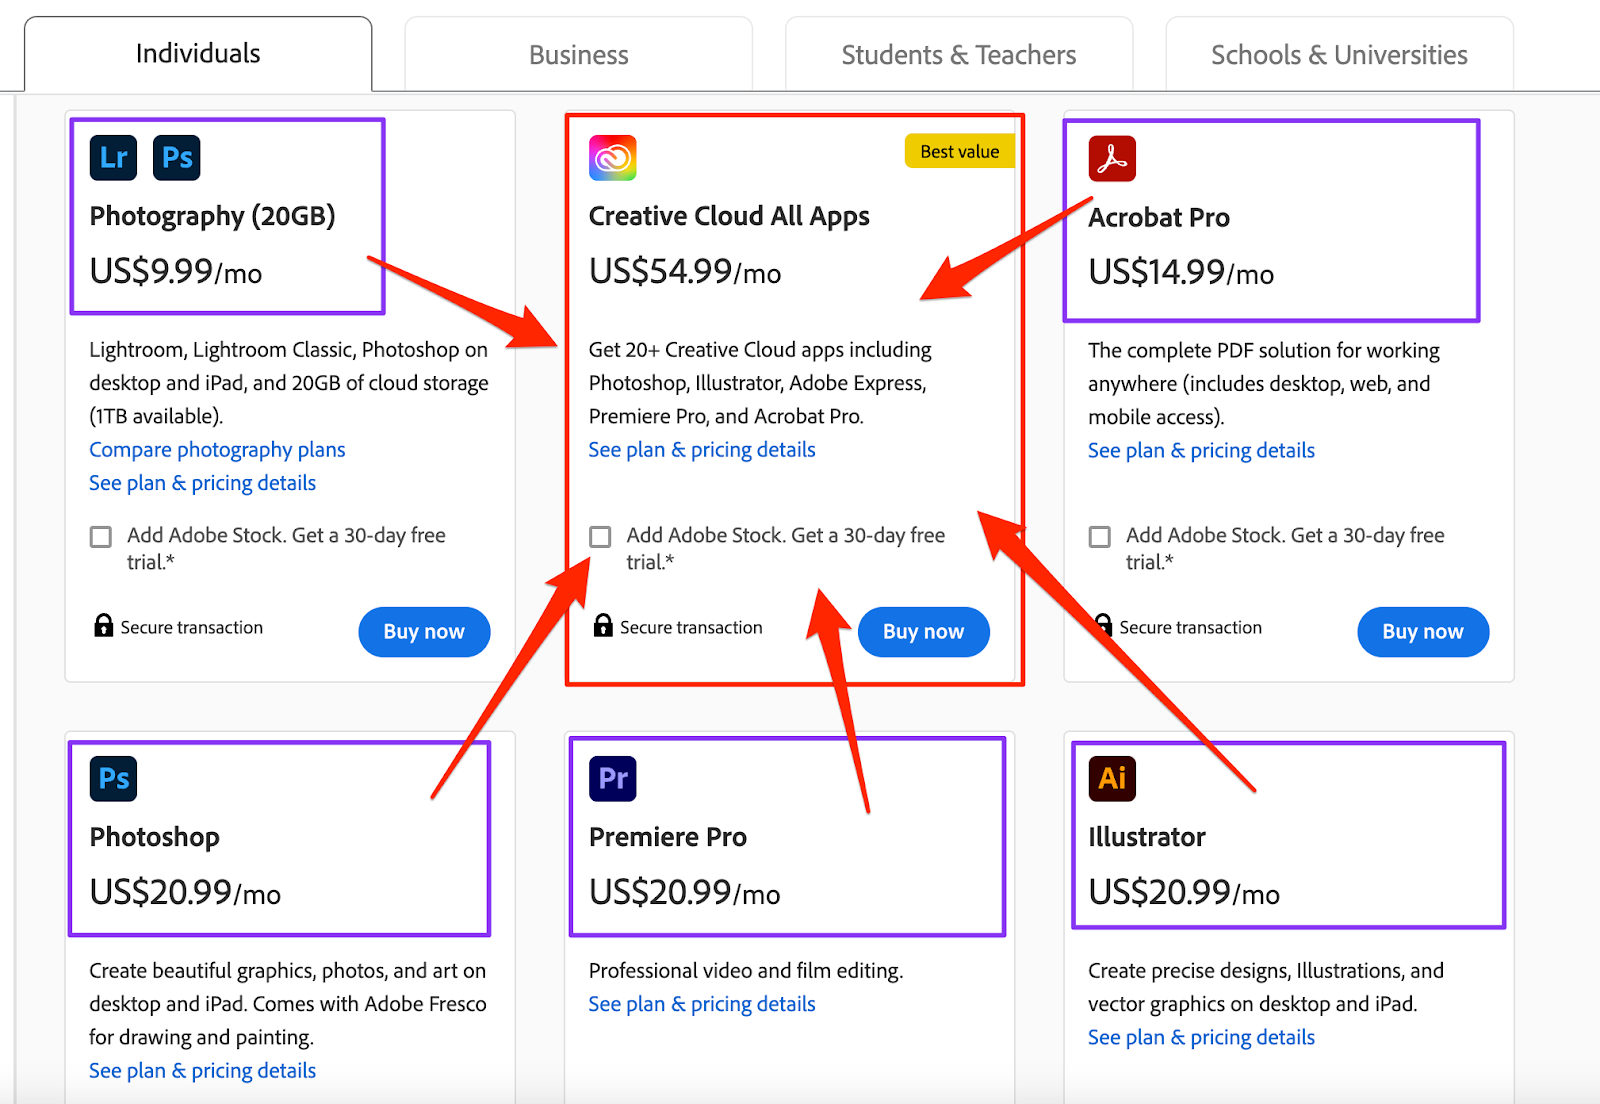Click Buy now for Creative Cloud All Apps
1600x1104 pixels.
point(924,632)
